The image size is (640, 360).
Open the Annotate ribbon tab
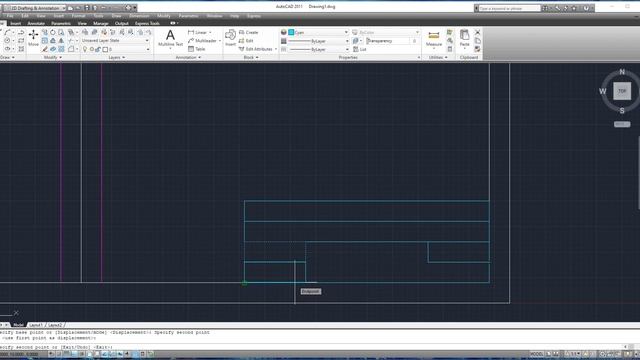(x=36, y=23)
